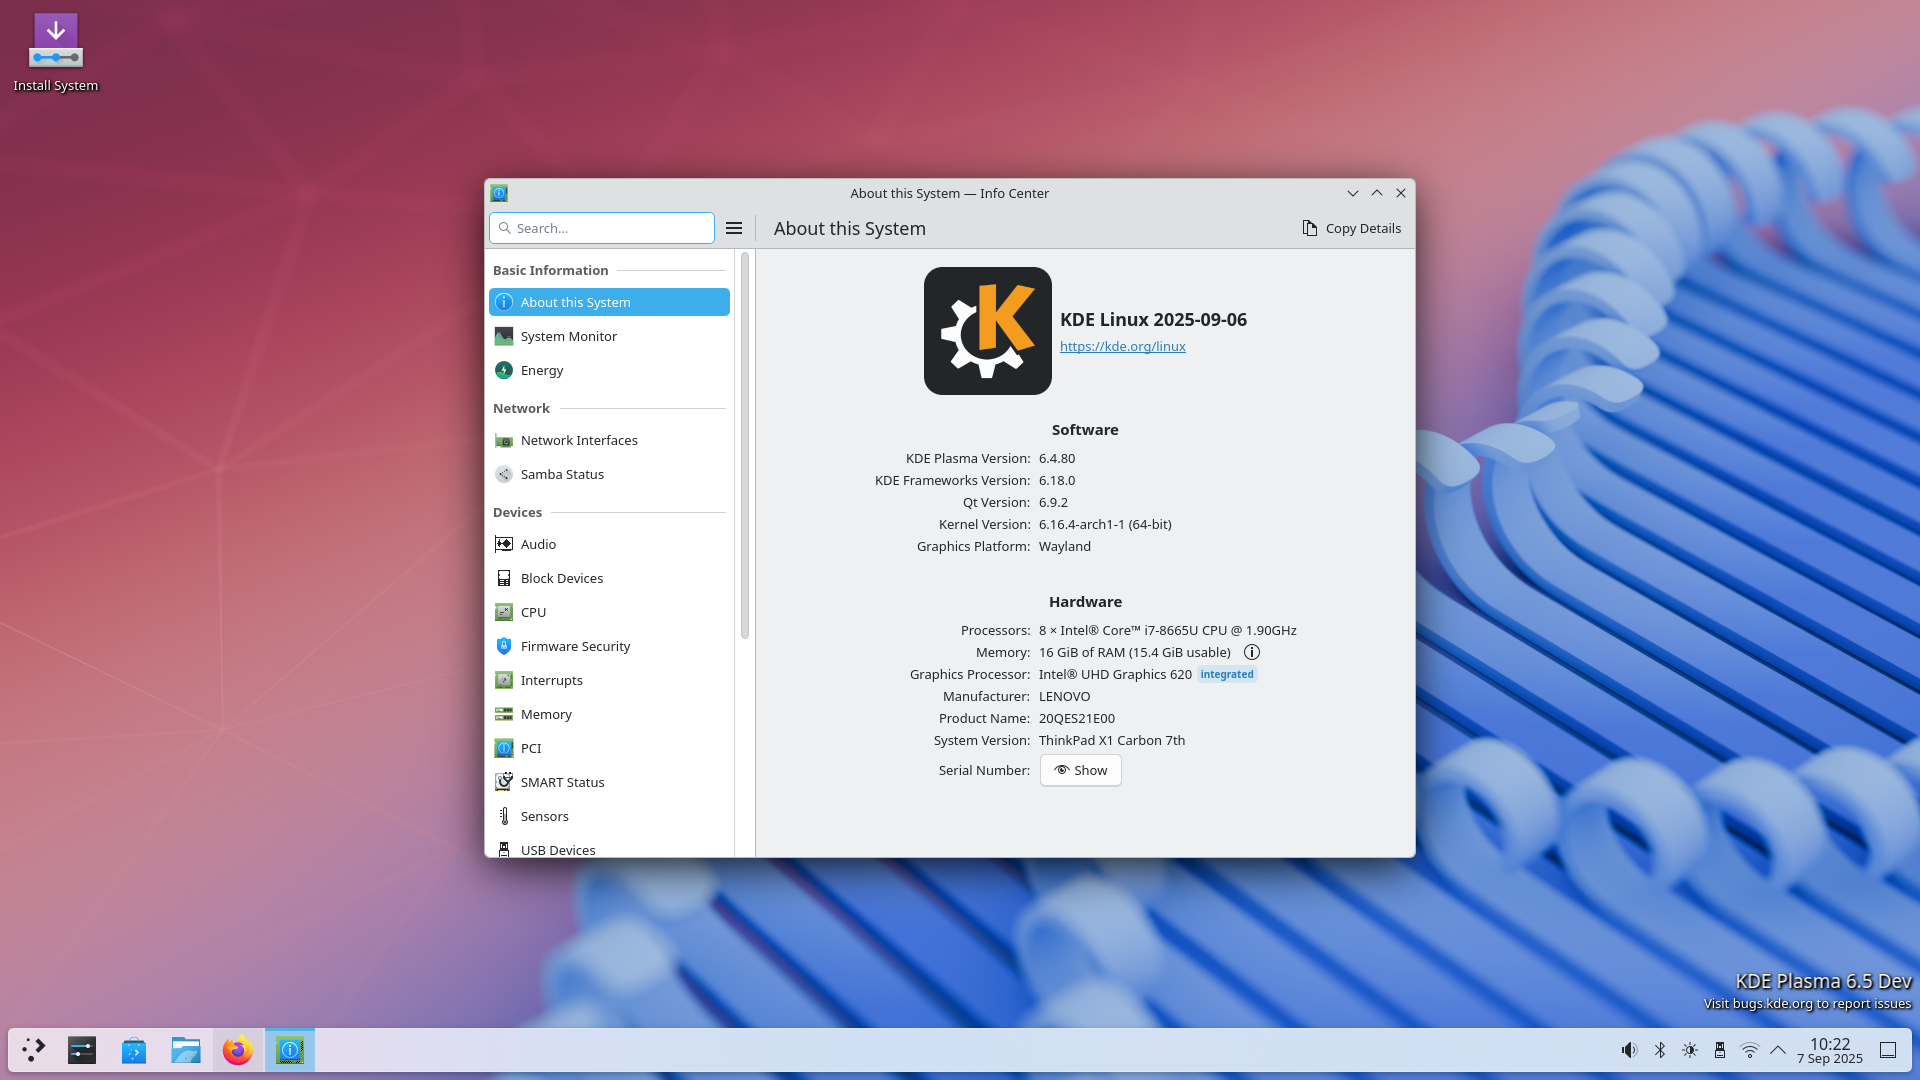
Task: Click the Firmware Security shield icon
Action: coord(504,646)
